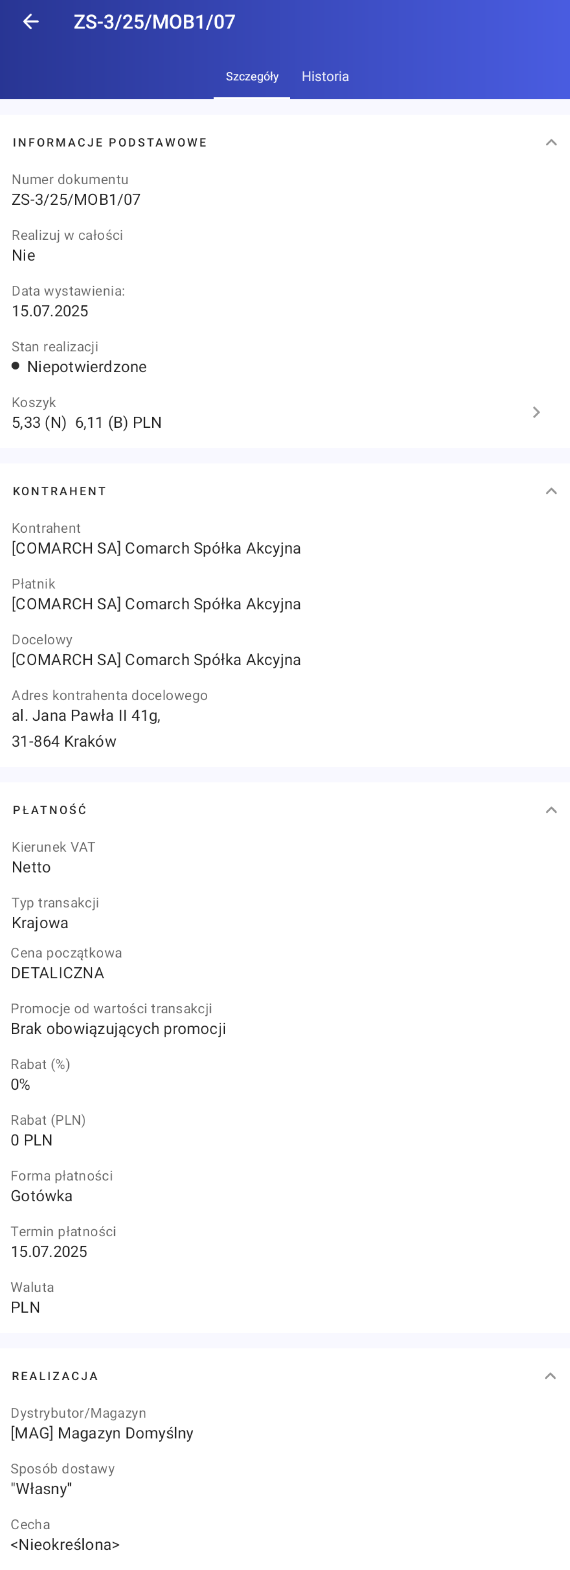Click the Niepotwierdzone status dot
This screenshot has width=570, height=1570.
coord(16,366)
